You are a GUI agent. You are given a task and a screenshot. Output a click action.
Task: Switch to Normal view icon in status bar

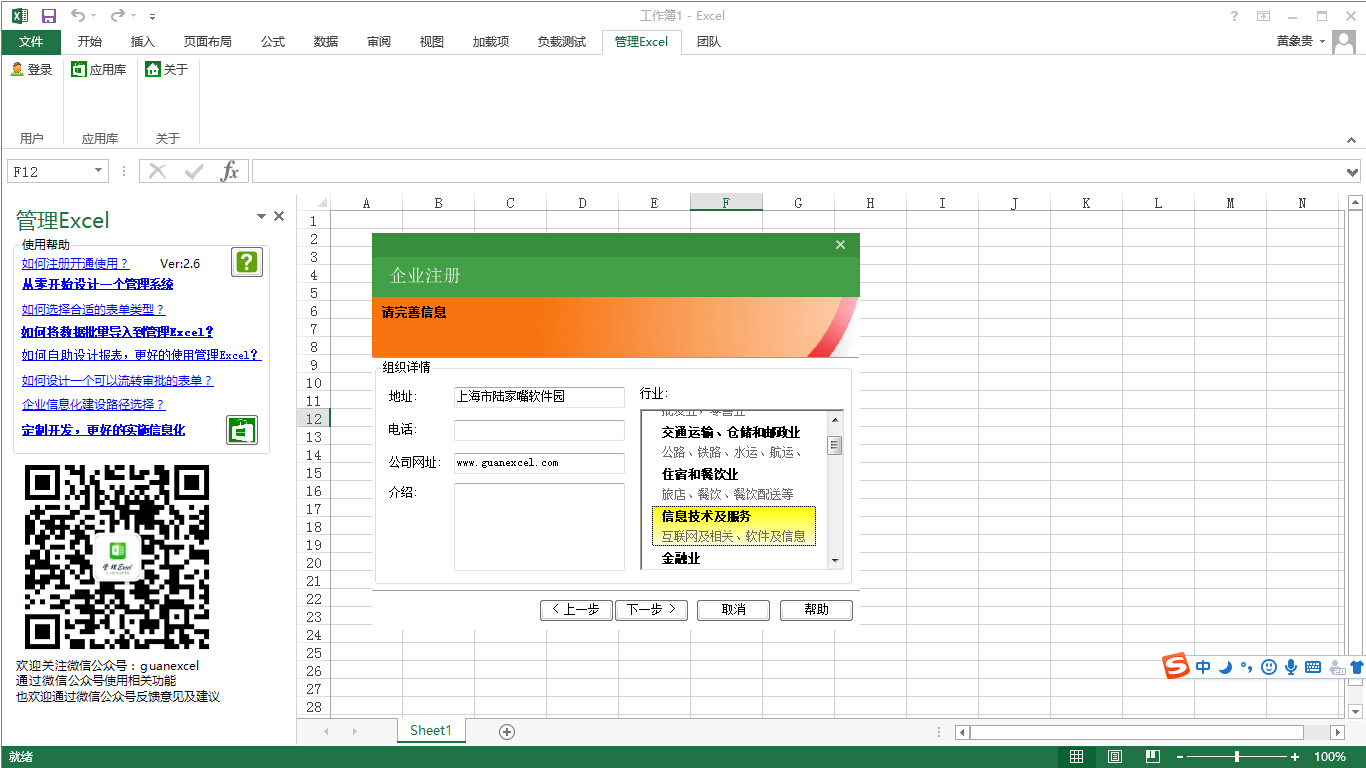(x=1077, y=757)
